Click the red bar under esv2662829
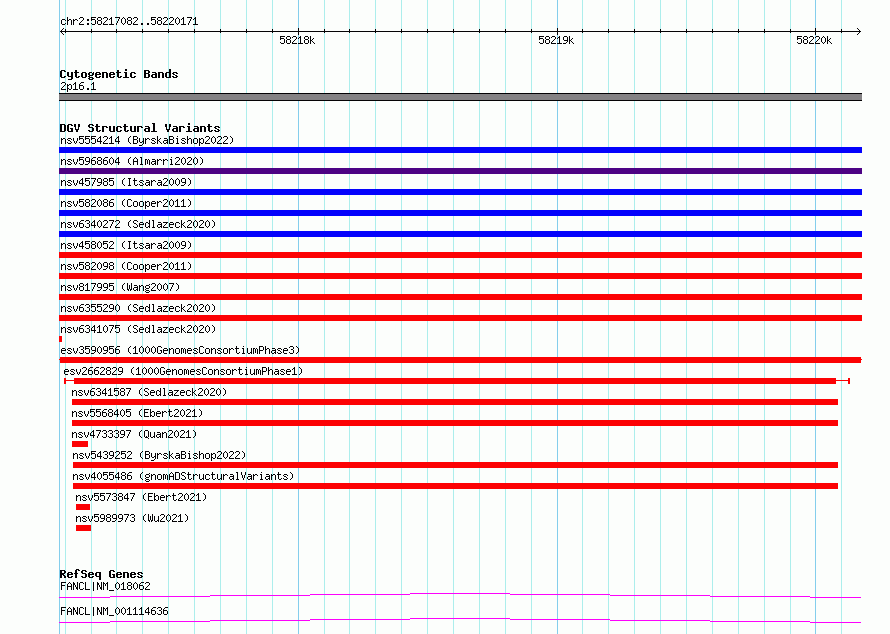Viewport: 890px width, 634px height. [456, 381]
